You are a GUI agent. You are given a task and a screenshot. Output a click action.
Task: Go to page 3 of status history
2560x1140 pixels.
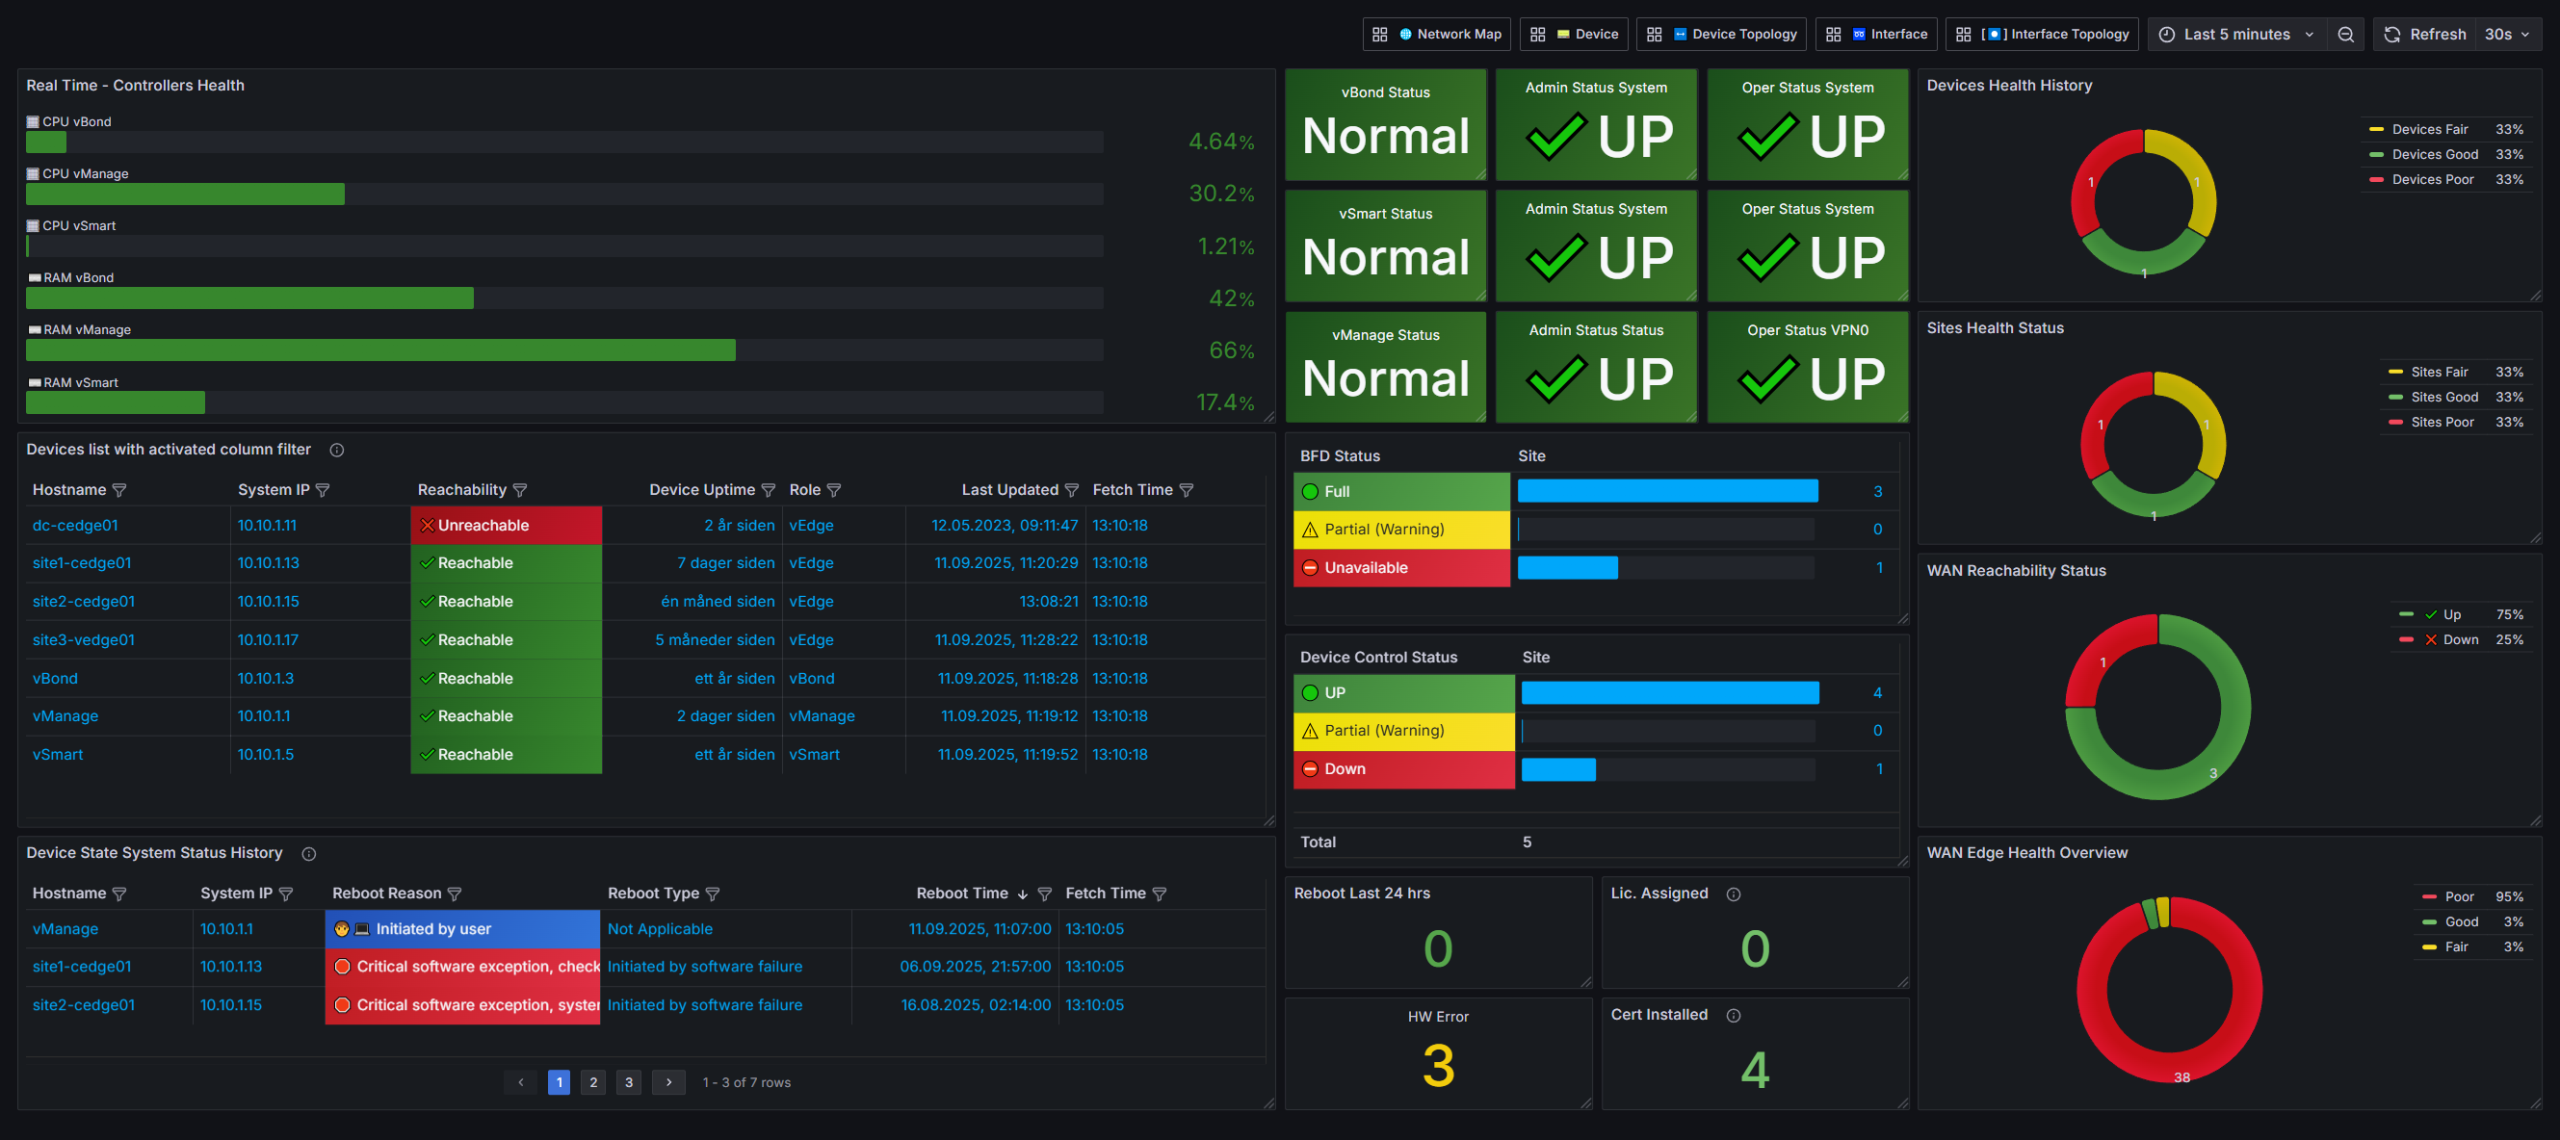(x=629, y=1082)
